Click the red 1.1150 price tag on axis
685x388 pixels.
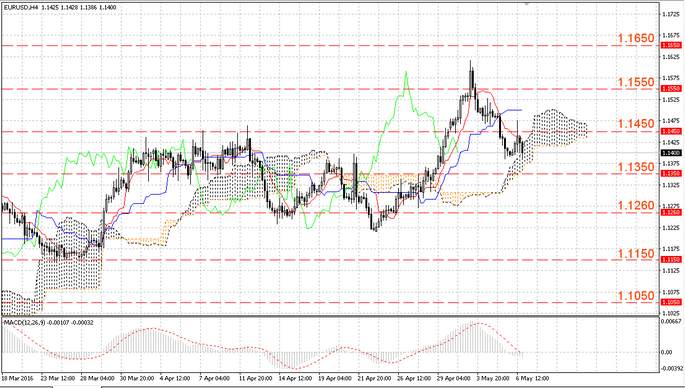click(671, 260)
